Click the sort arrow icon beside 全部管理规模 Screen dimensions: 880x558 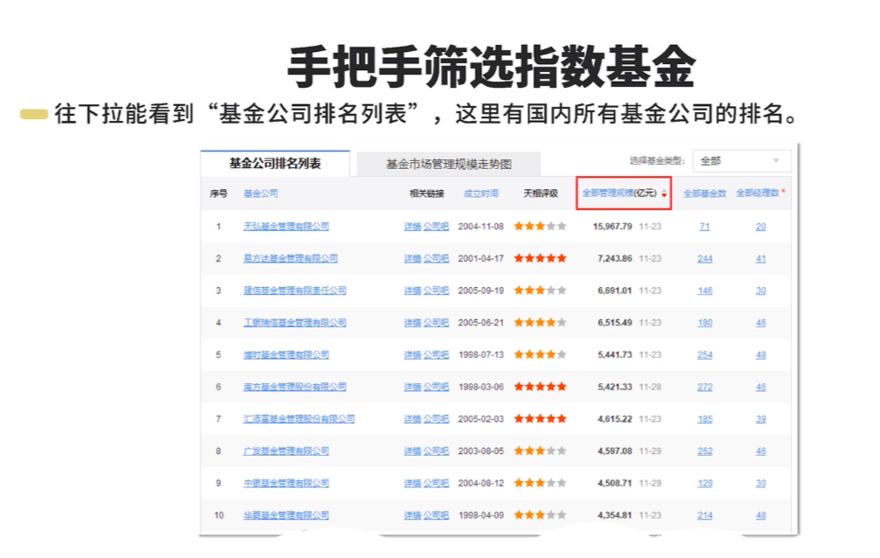pyautogui.click(x=664, y=194)
